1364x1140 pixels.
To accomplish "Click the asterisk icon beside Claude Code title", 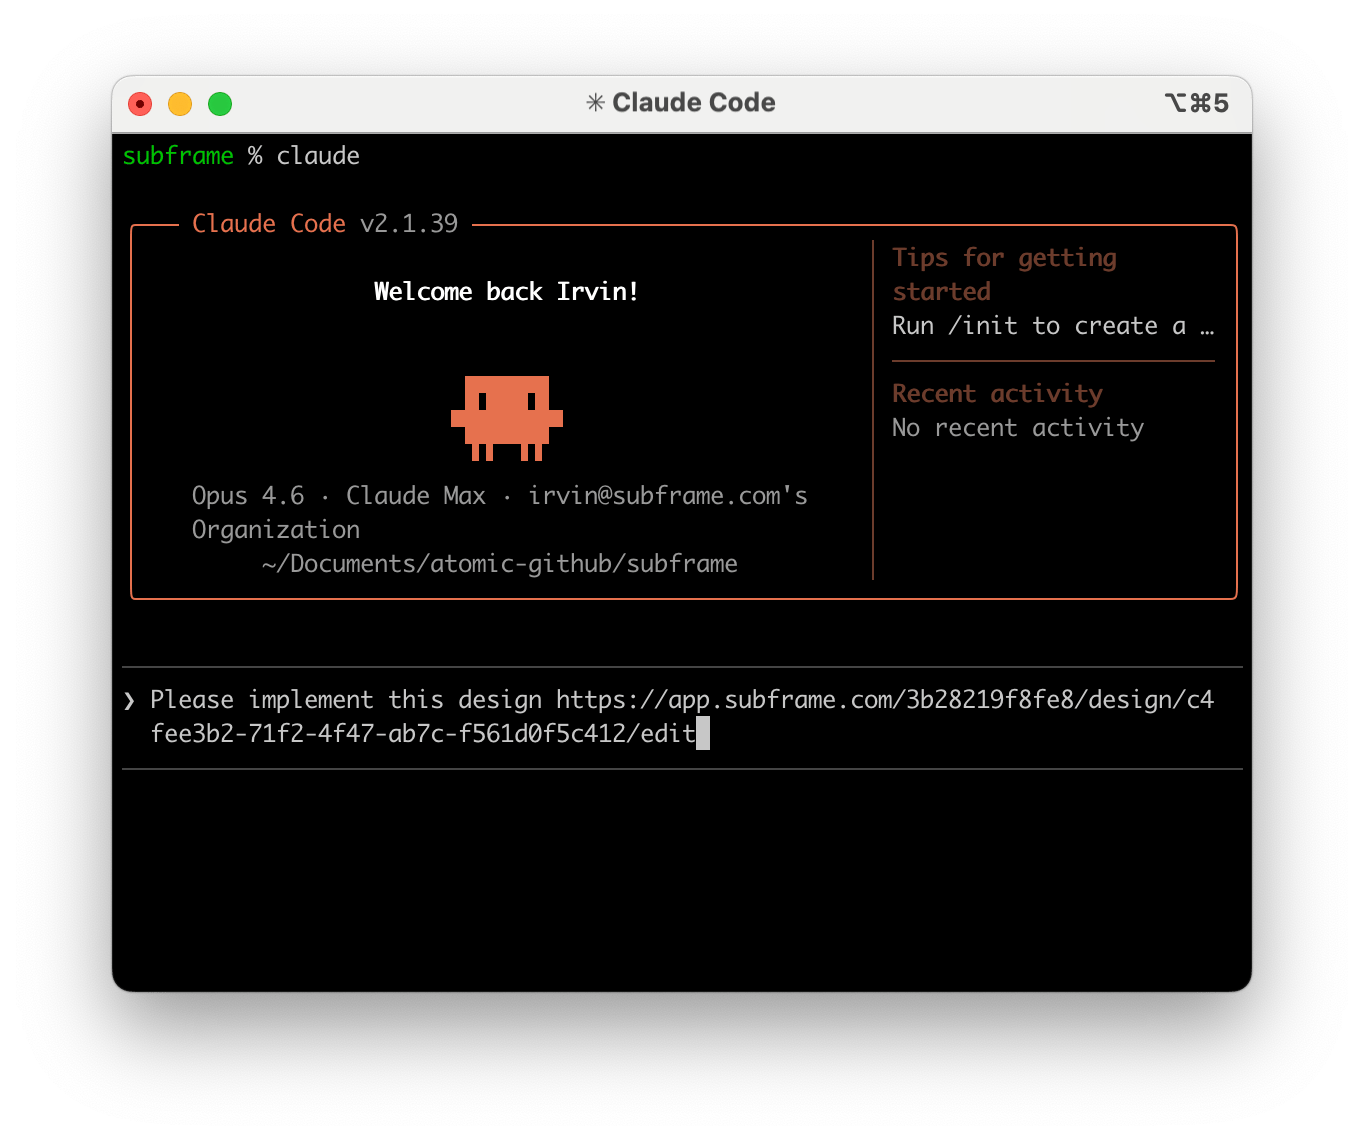I will pyautogui.click(x=595, y=103).
